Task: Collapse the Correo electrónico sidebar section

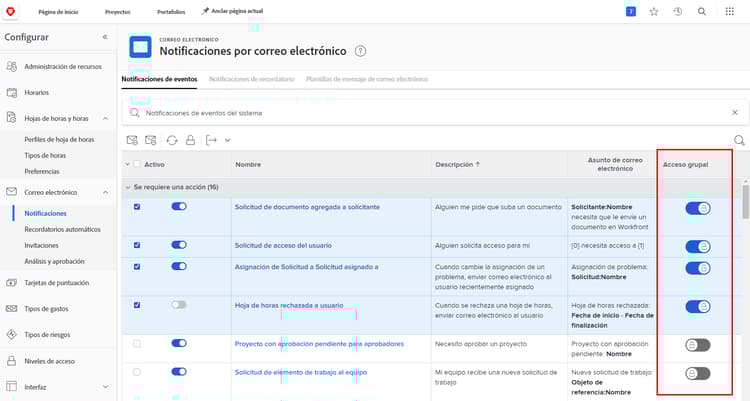Action: (x=105, y=192)
